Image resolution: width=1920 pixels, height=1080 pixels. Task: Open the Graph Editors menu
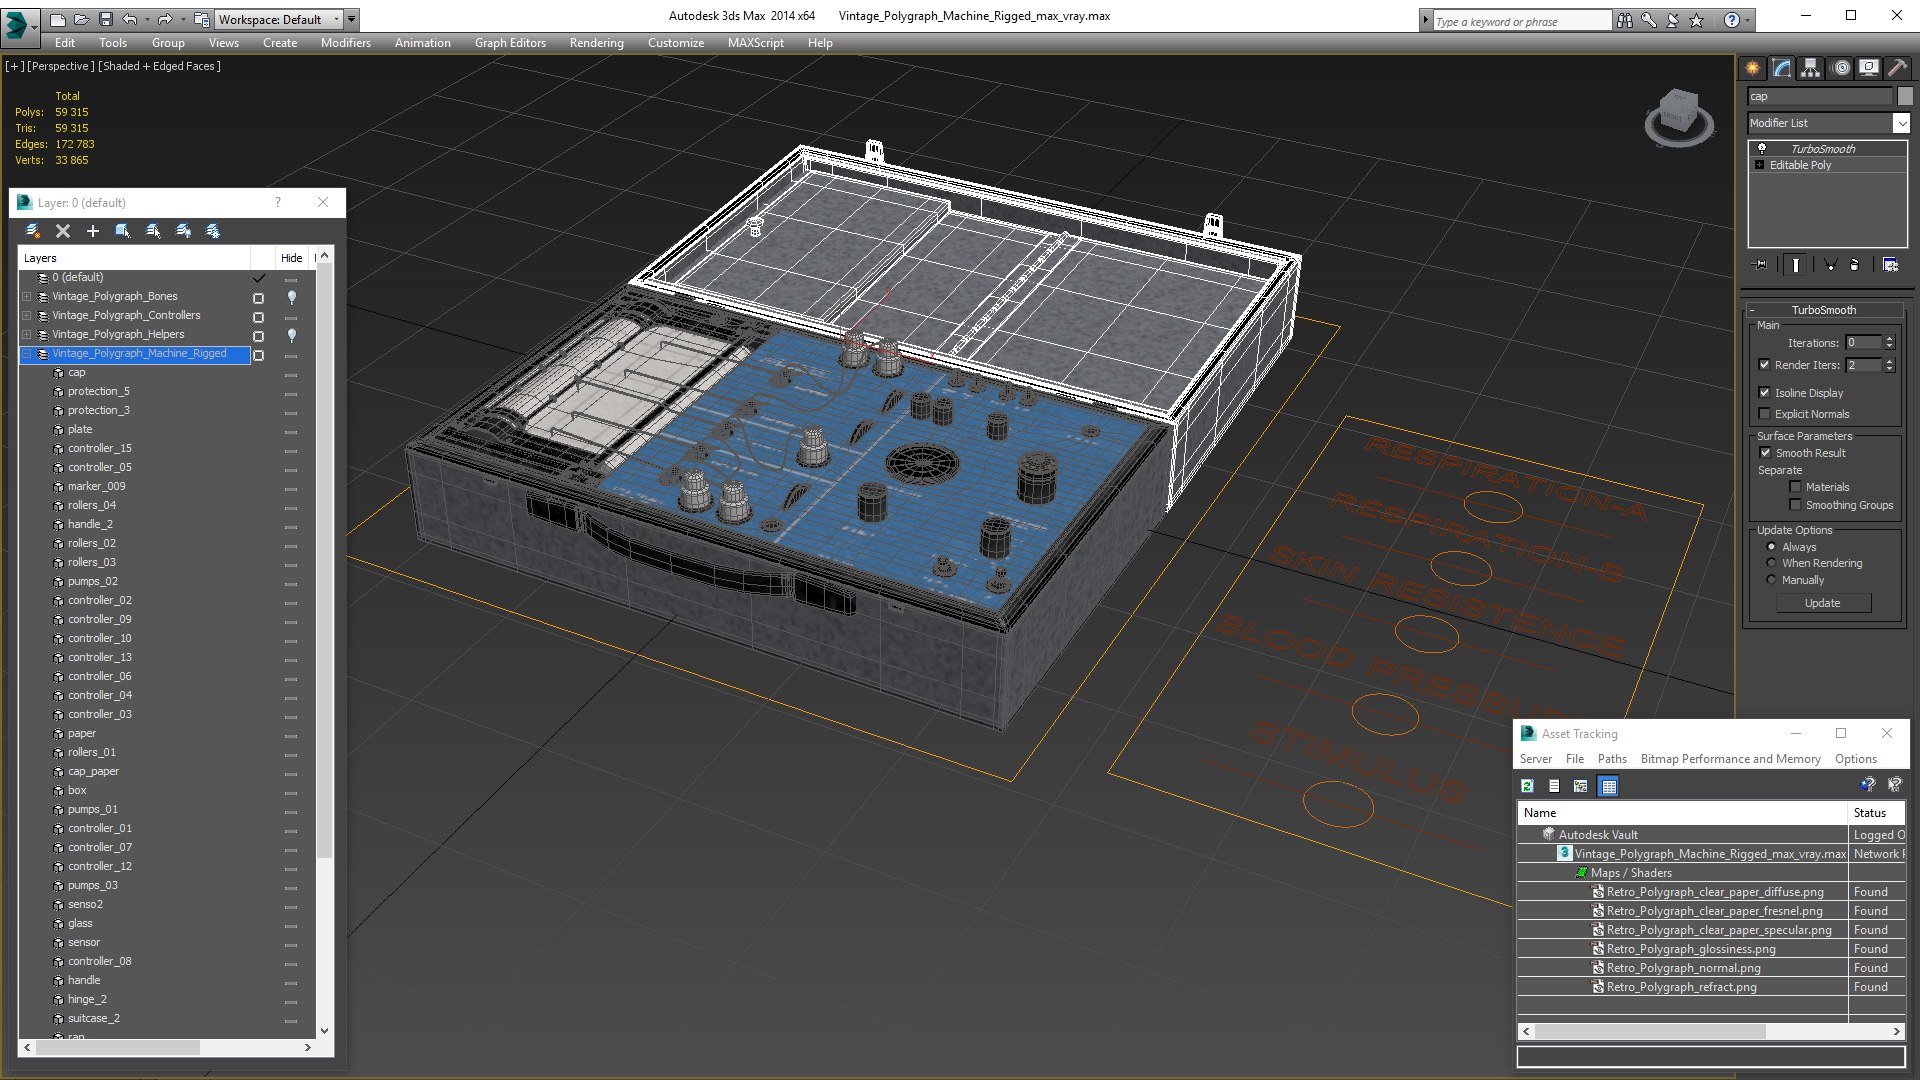pyautogui.click(x=510, y=43)
